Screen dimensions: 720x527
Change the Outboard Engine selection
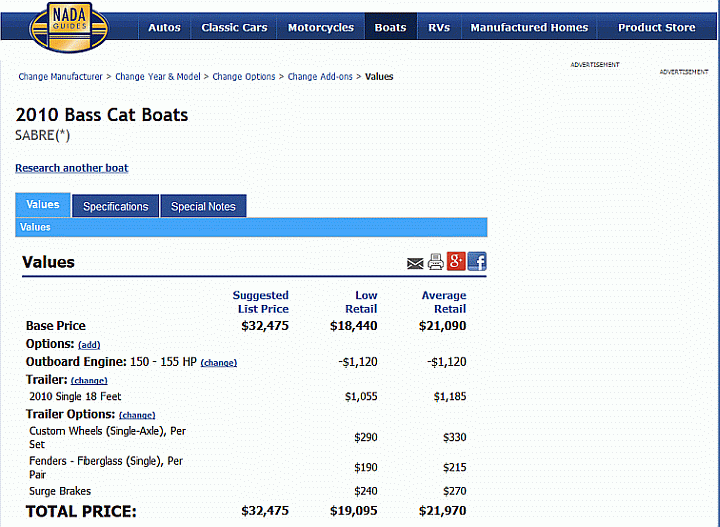click(x=219, y=363)
